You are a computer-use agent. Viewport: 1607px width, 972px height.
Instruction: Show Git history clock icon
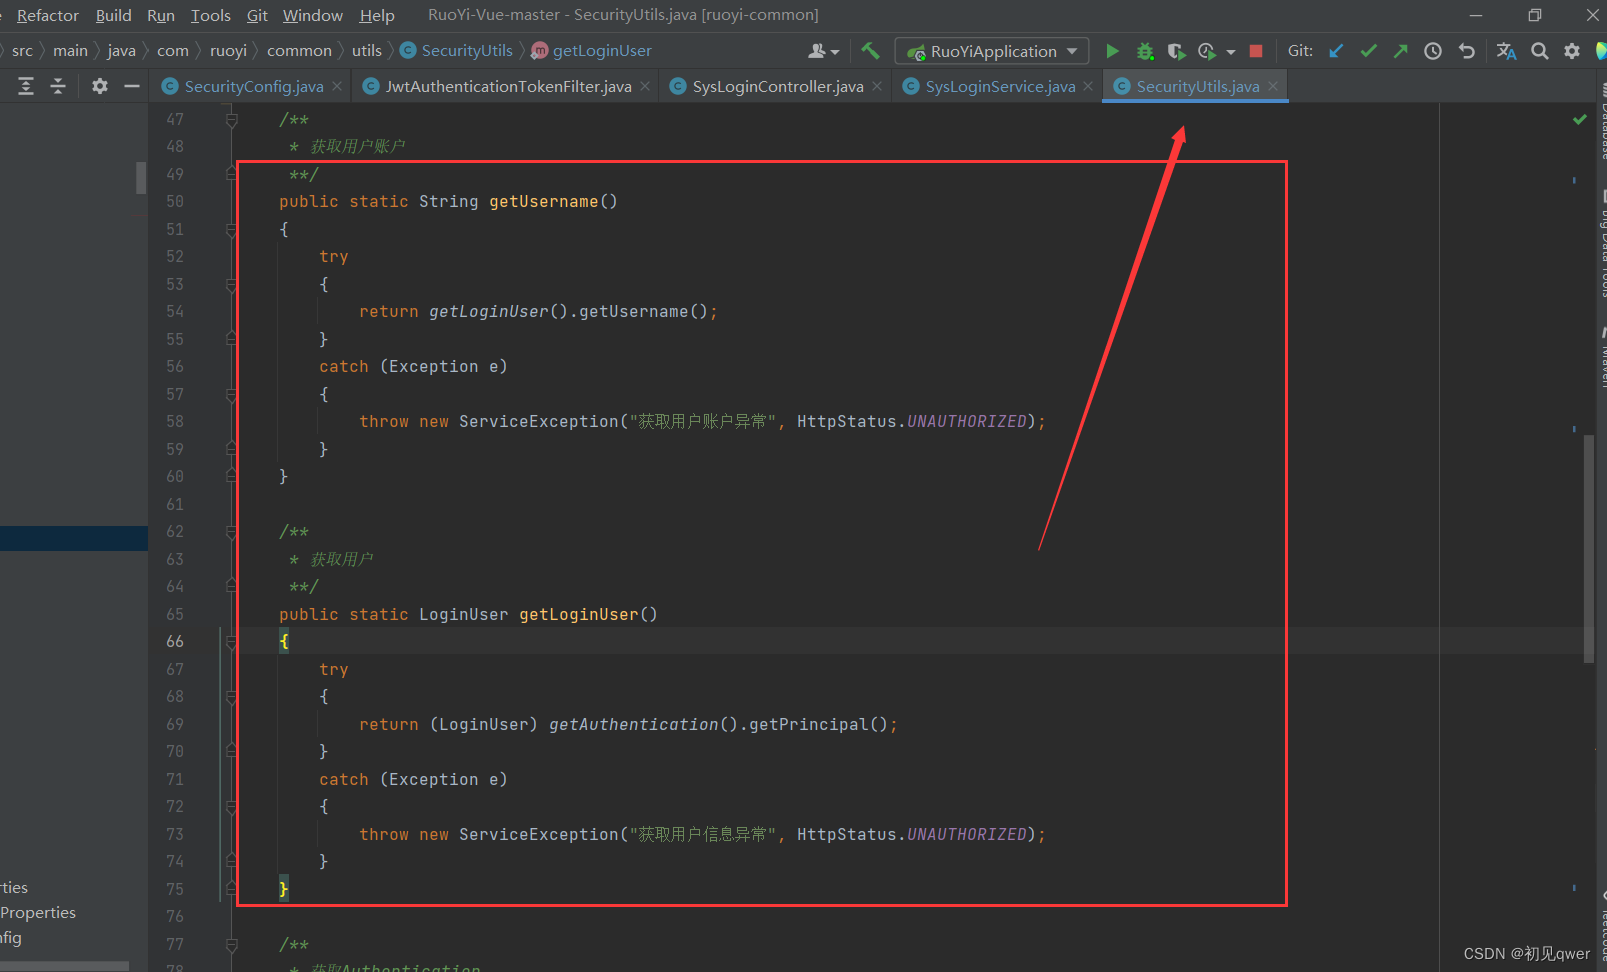[1433, 51]
